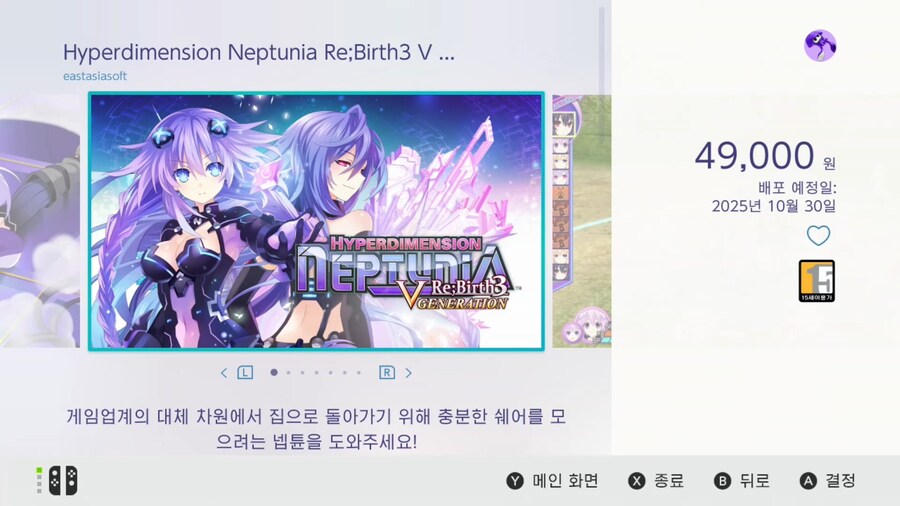Viewport: 900px width, 506px height.
Task: Advance to next screenshot with right chevron
Action: (x=409, y=373)
